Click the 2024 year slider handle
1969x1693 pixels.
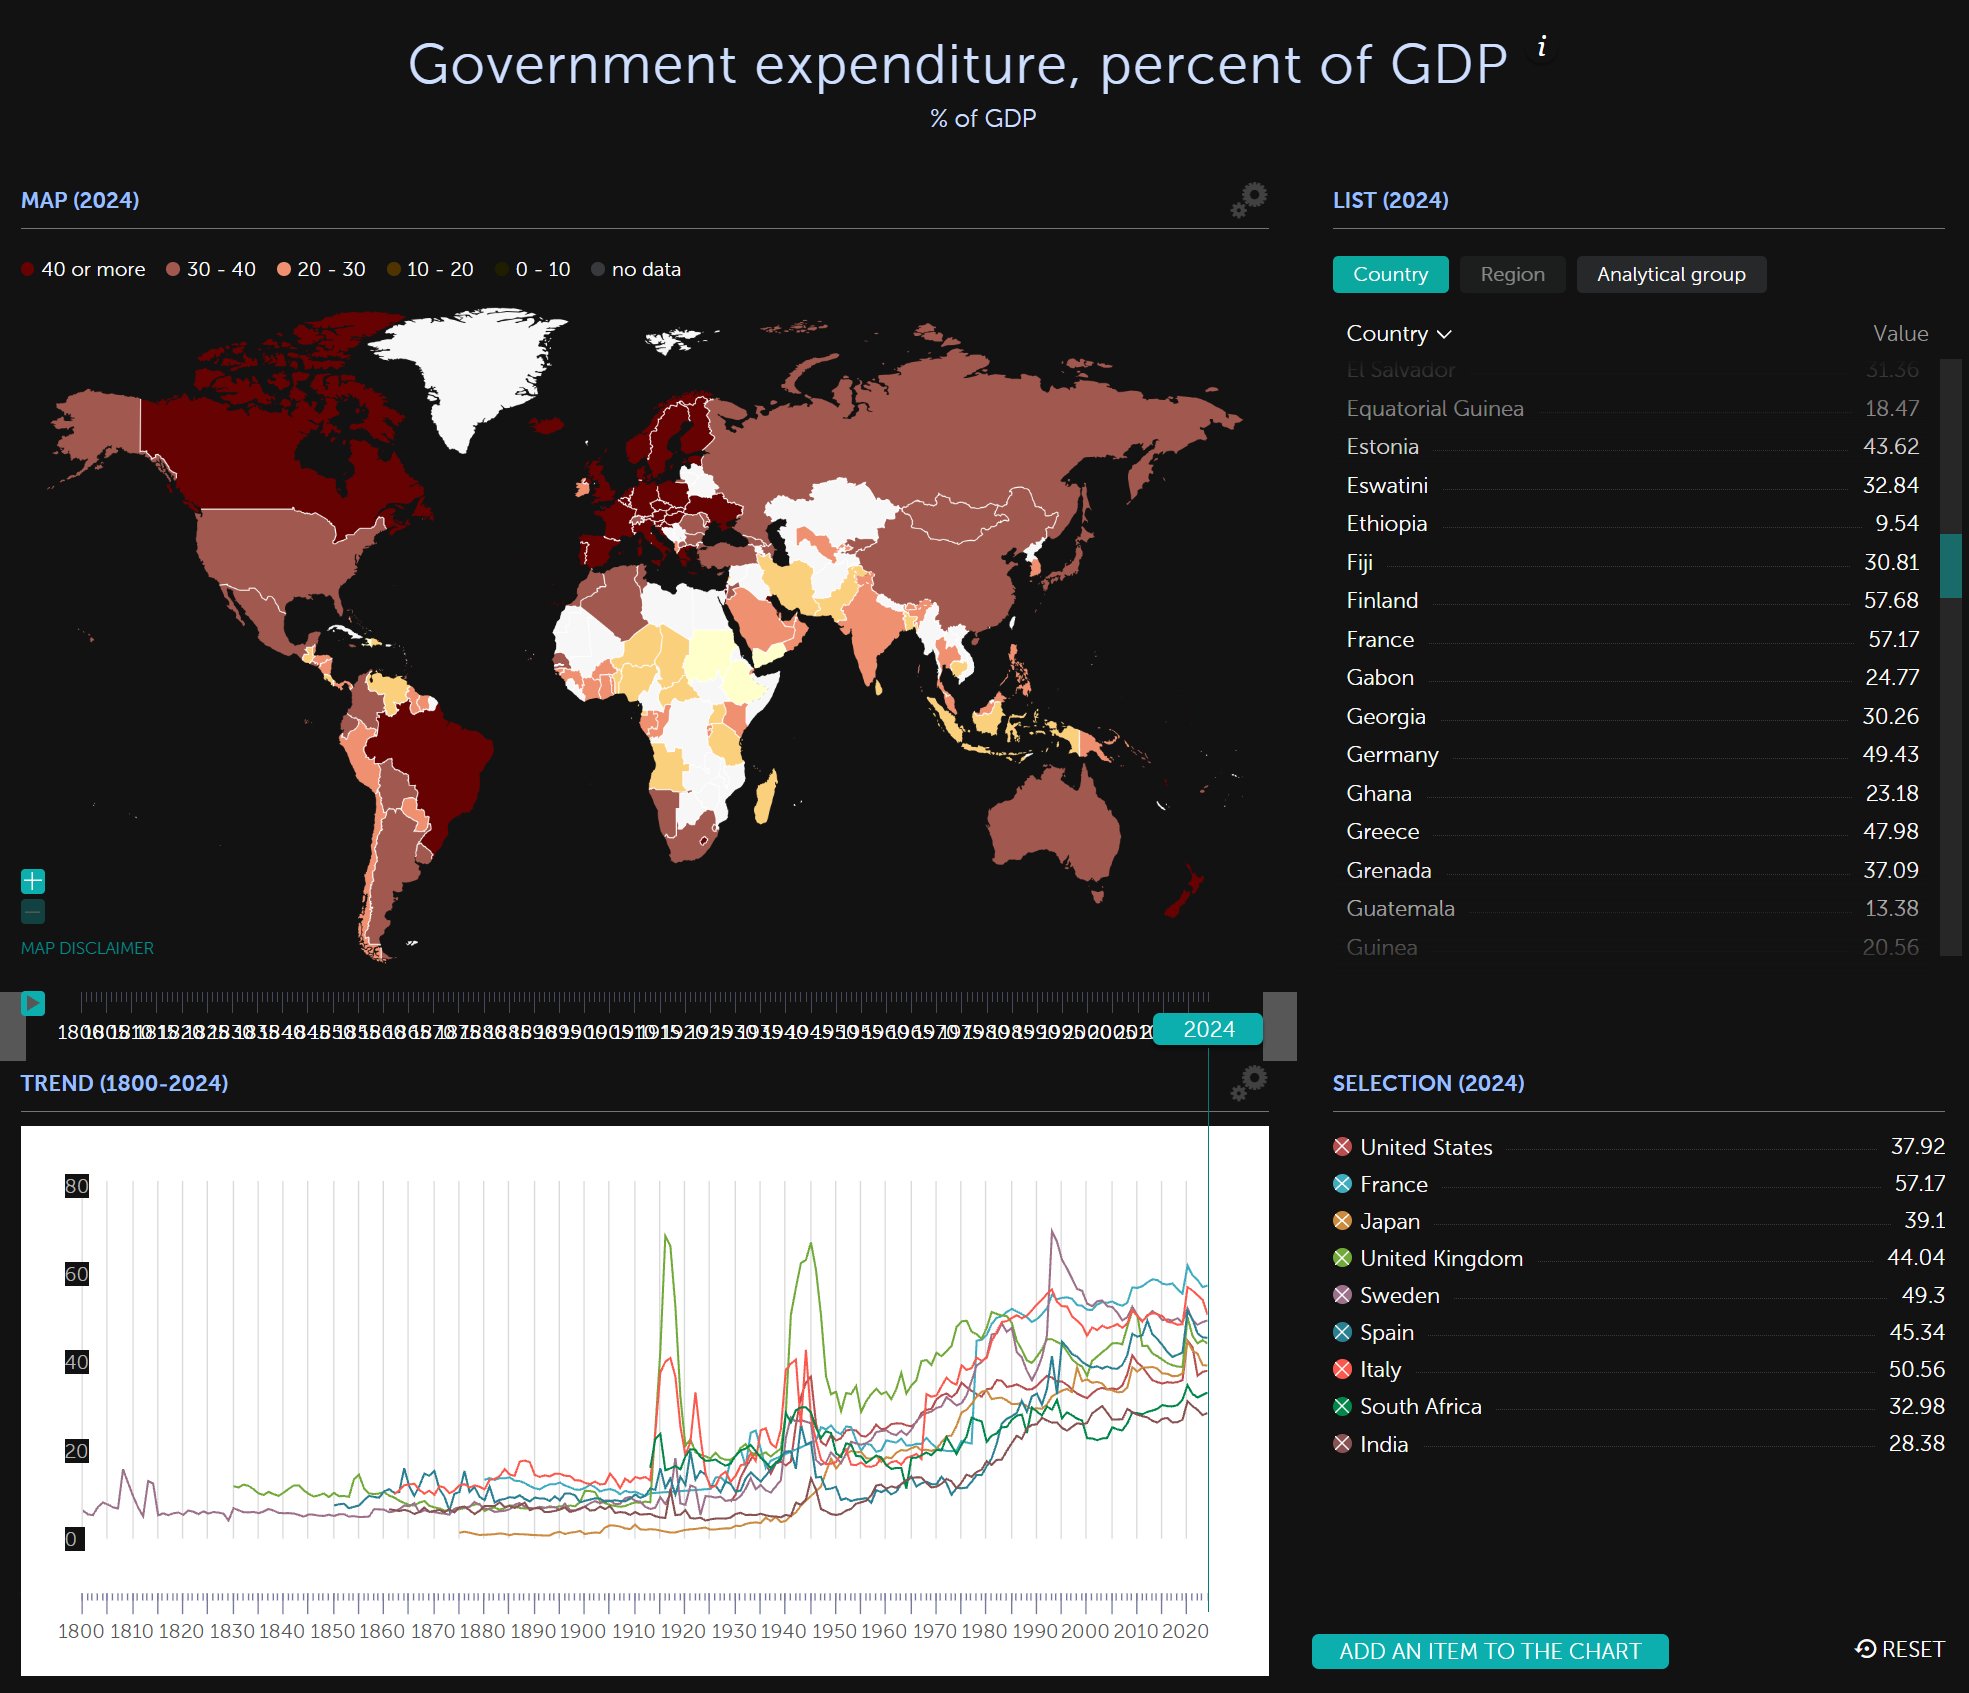click(x=1208, y=1029)
